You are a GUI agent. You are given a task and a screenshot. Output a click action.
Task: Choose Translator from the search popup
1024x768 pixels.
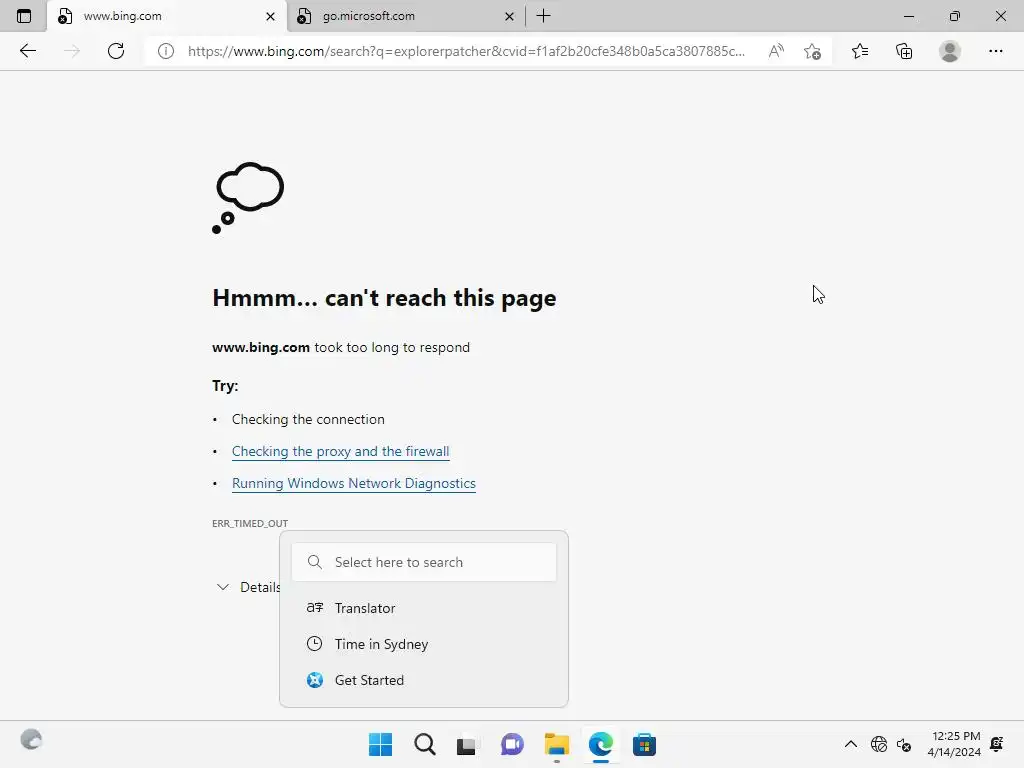(424, 608)
